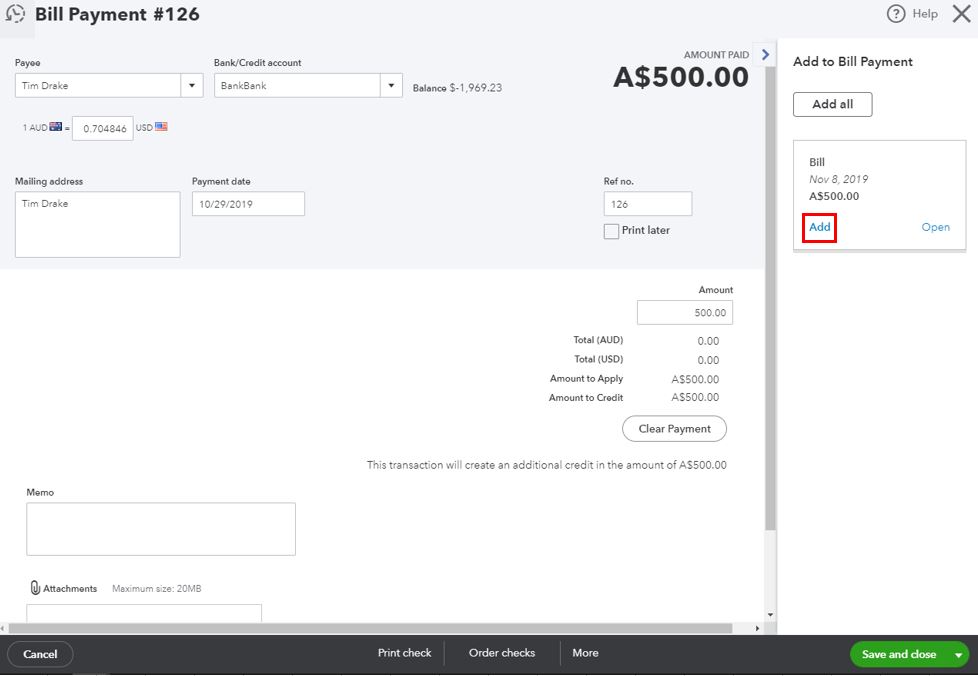Click the Attachments paperclip icon
978x676 pixels.
[x=35, y=588]
